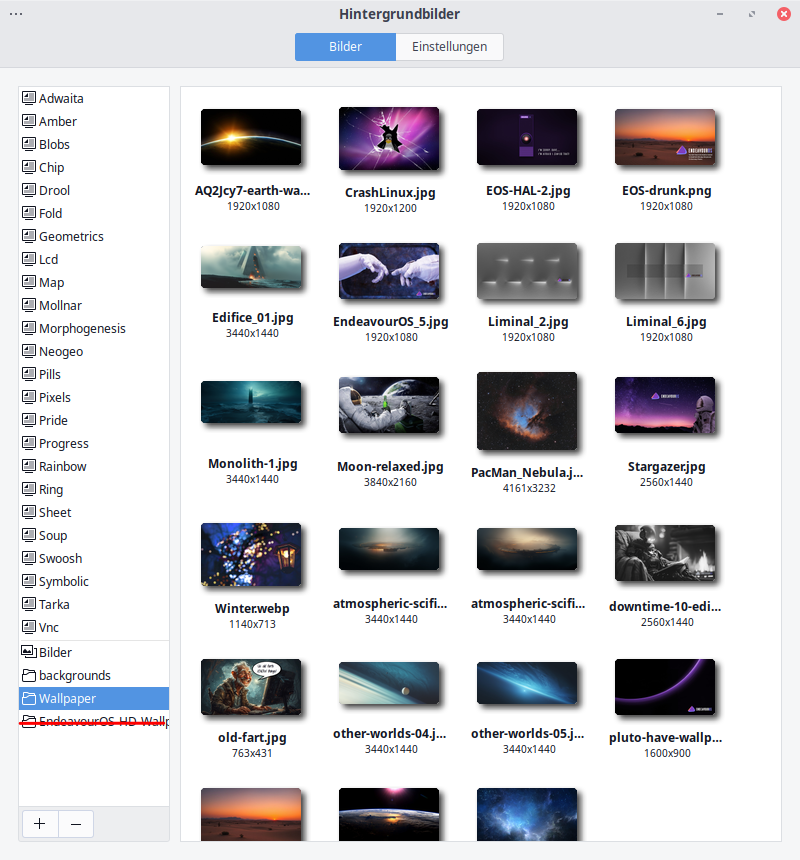Select the old-fart.jpg thumbnail
The image size is (800, 860).
click(251, 687)
